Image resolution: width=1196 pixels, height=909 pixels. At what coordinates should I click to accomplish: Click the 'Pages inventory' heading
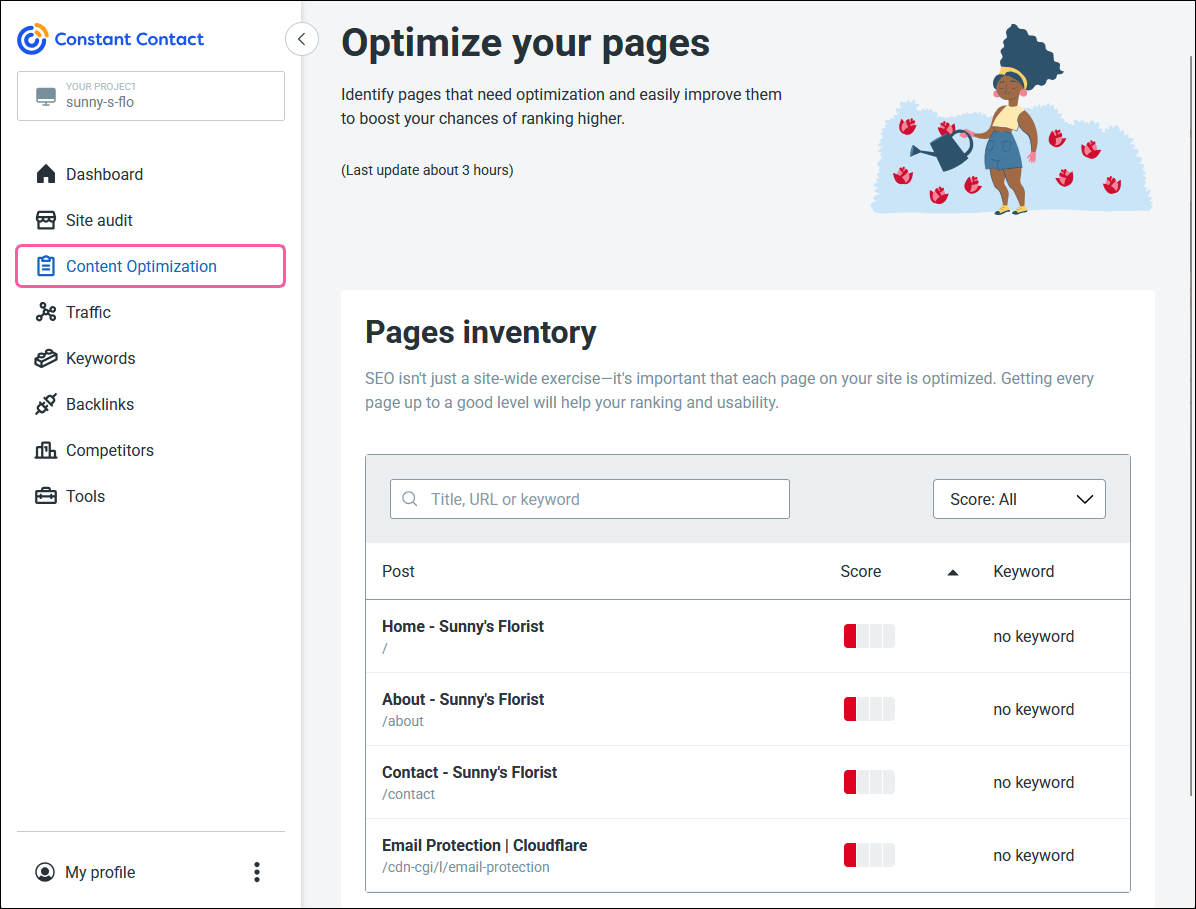tap(481, 332)
